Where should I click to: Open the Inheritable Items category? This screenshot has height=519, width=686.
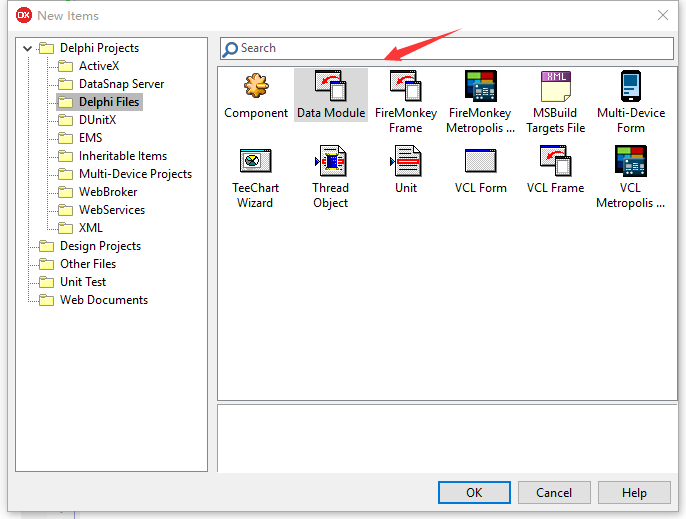click(x=123, y=156)
